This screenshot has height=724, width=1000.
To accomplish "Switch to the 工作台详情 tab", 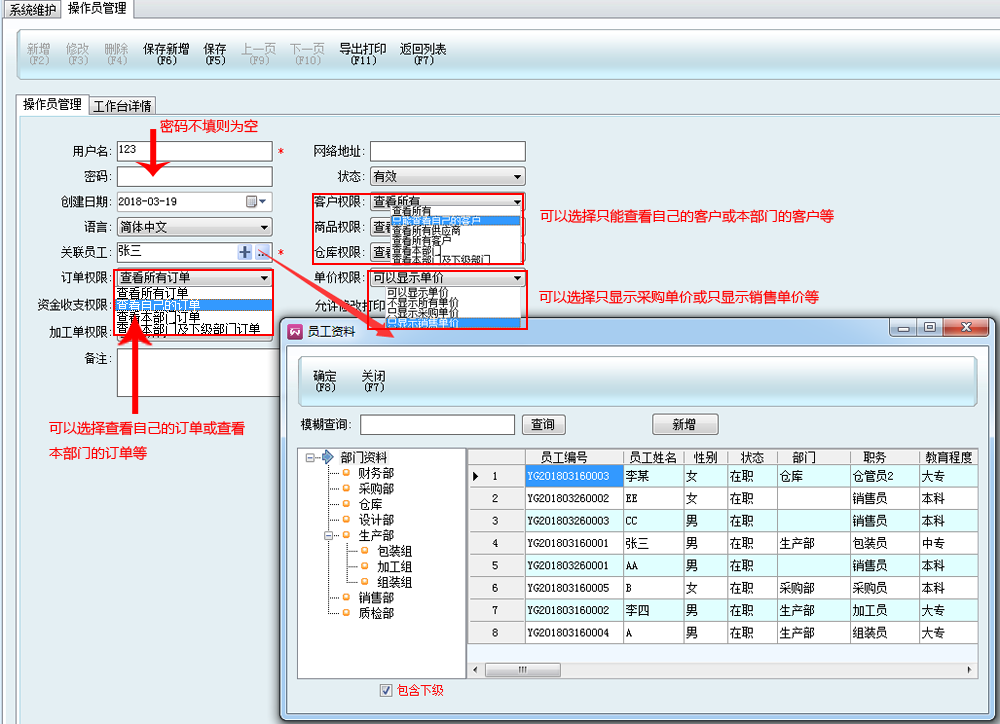I will [122, 106].
